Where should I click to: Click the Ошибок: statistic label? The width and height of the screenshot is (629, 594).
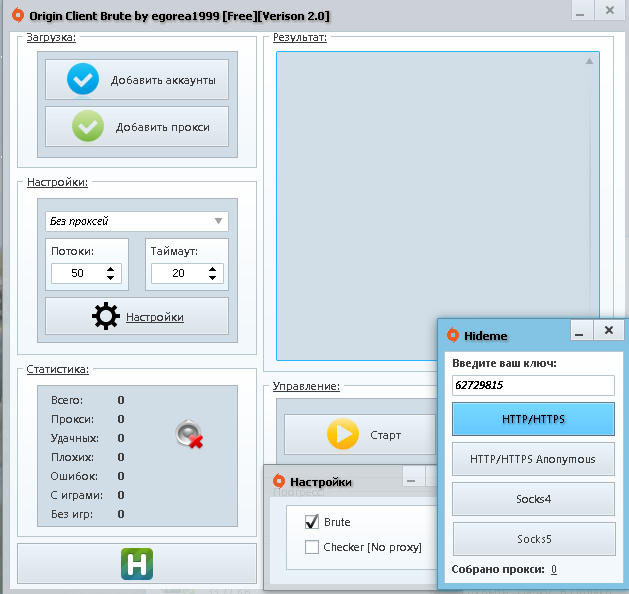[x=74, y=476]
